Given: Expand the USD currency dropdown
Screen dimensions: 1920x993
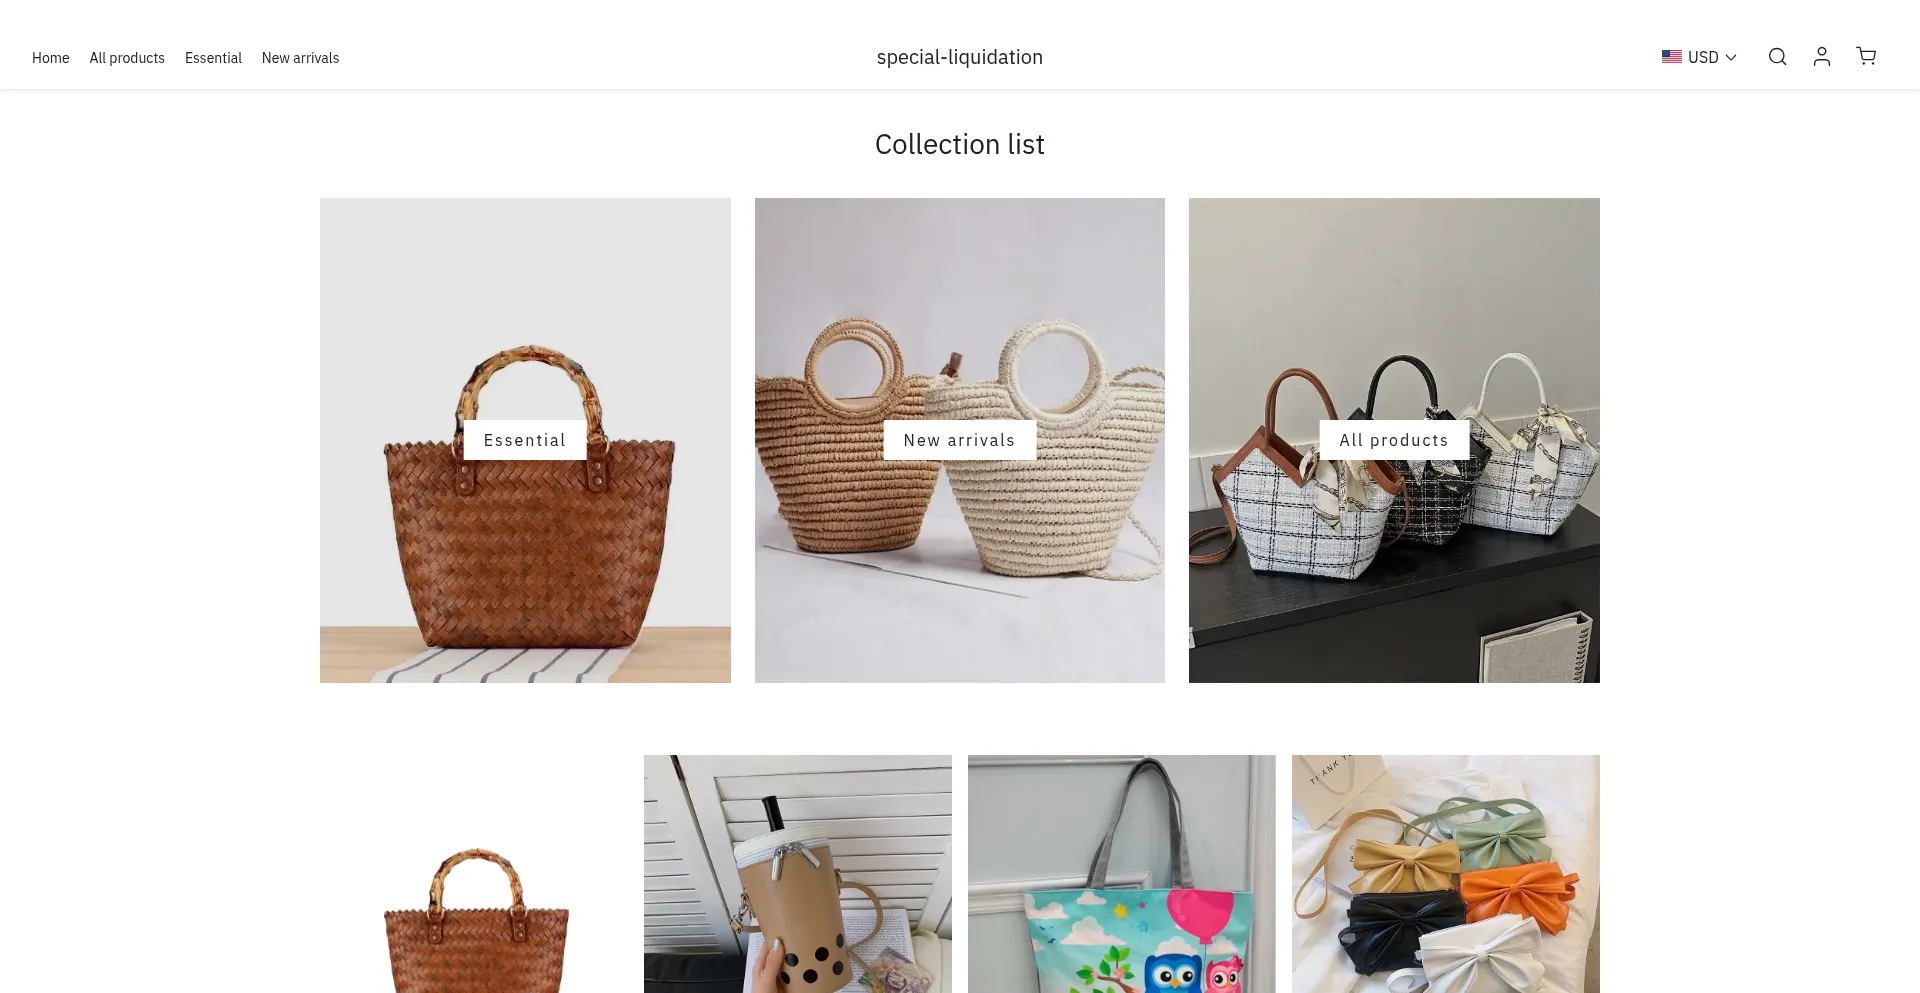Looking at the screenshot, I should pyautogui.click(x=1699, y=57).
